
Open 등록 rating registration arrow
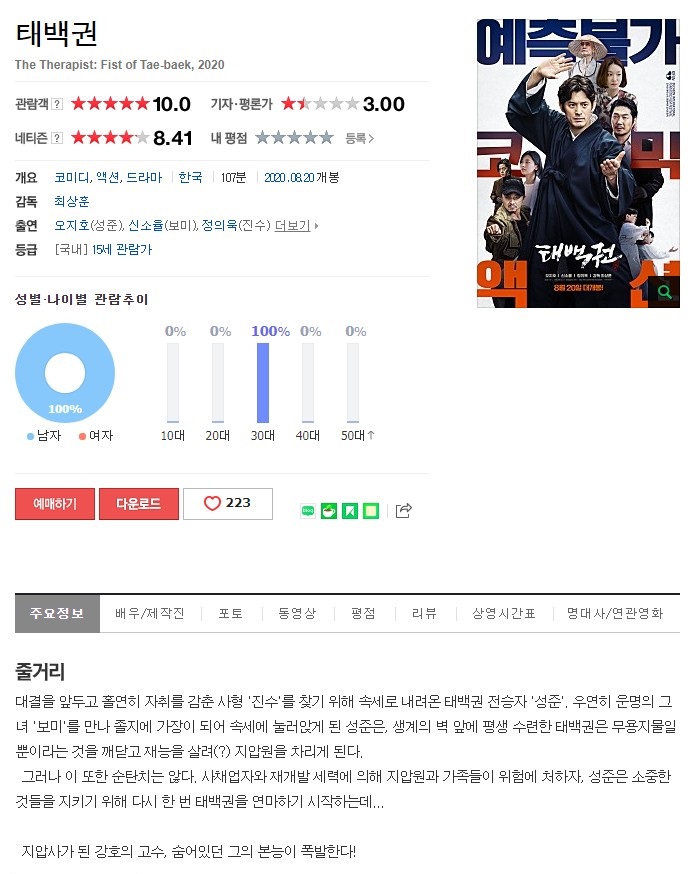[x=360, y=138]
